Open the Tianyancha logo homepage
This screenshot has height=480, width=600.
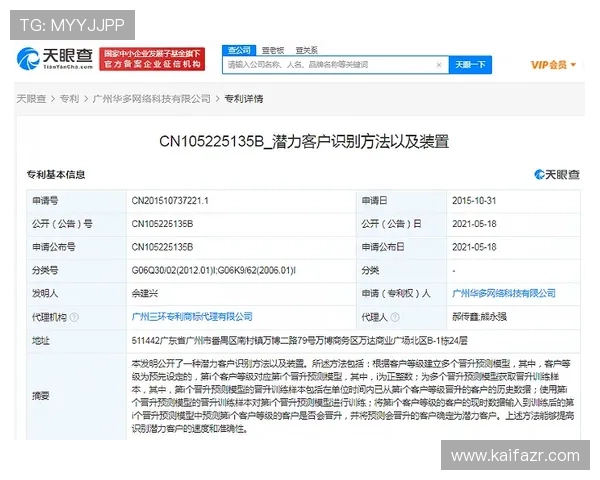tap(55, 59)
